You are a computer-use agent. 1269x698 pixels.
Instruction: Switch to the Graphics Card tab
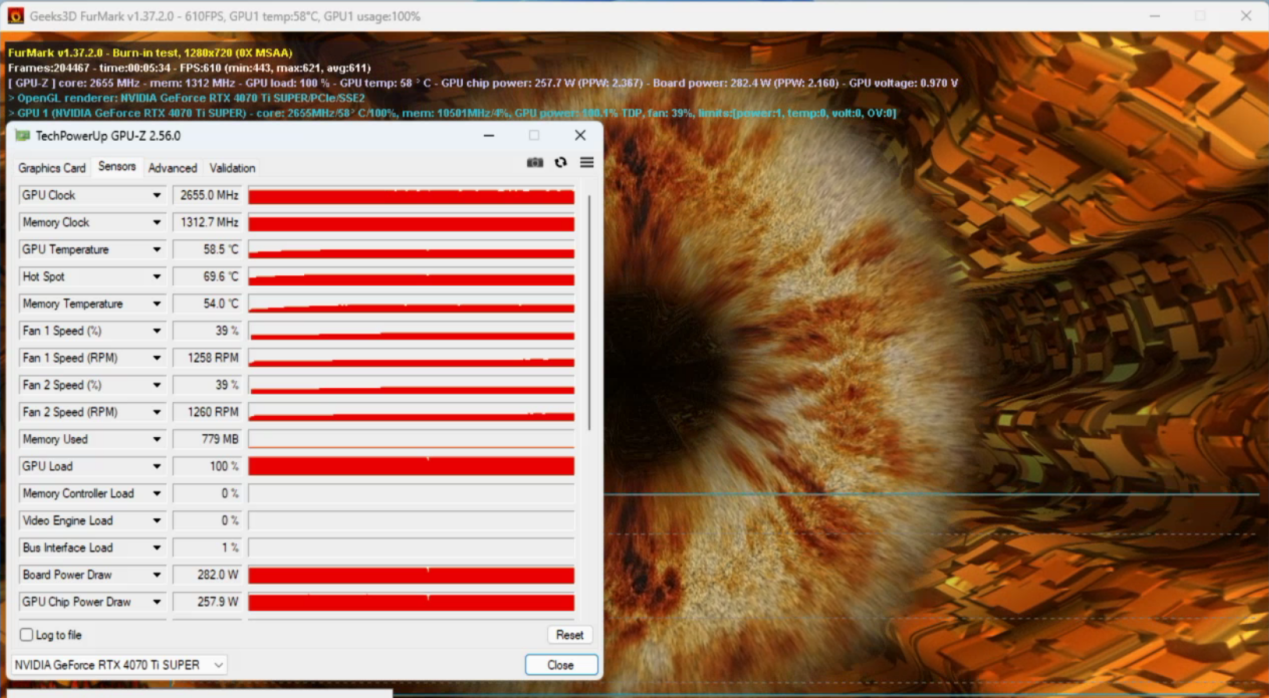(x=52, y=168)
